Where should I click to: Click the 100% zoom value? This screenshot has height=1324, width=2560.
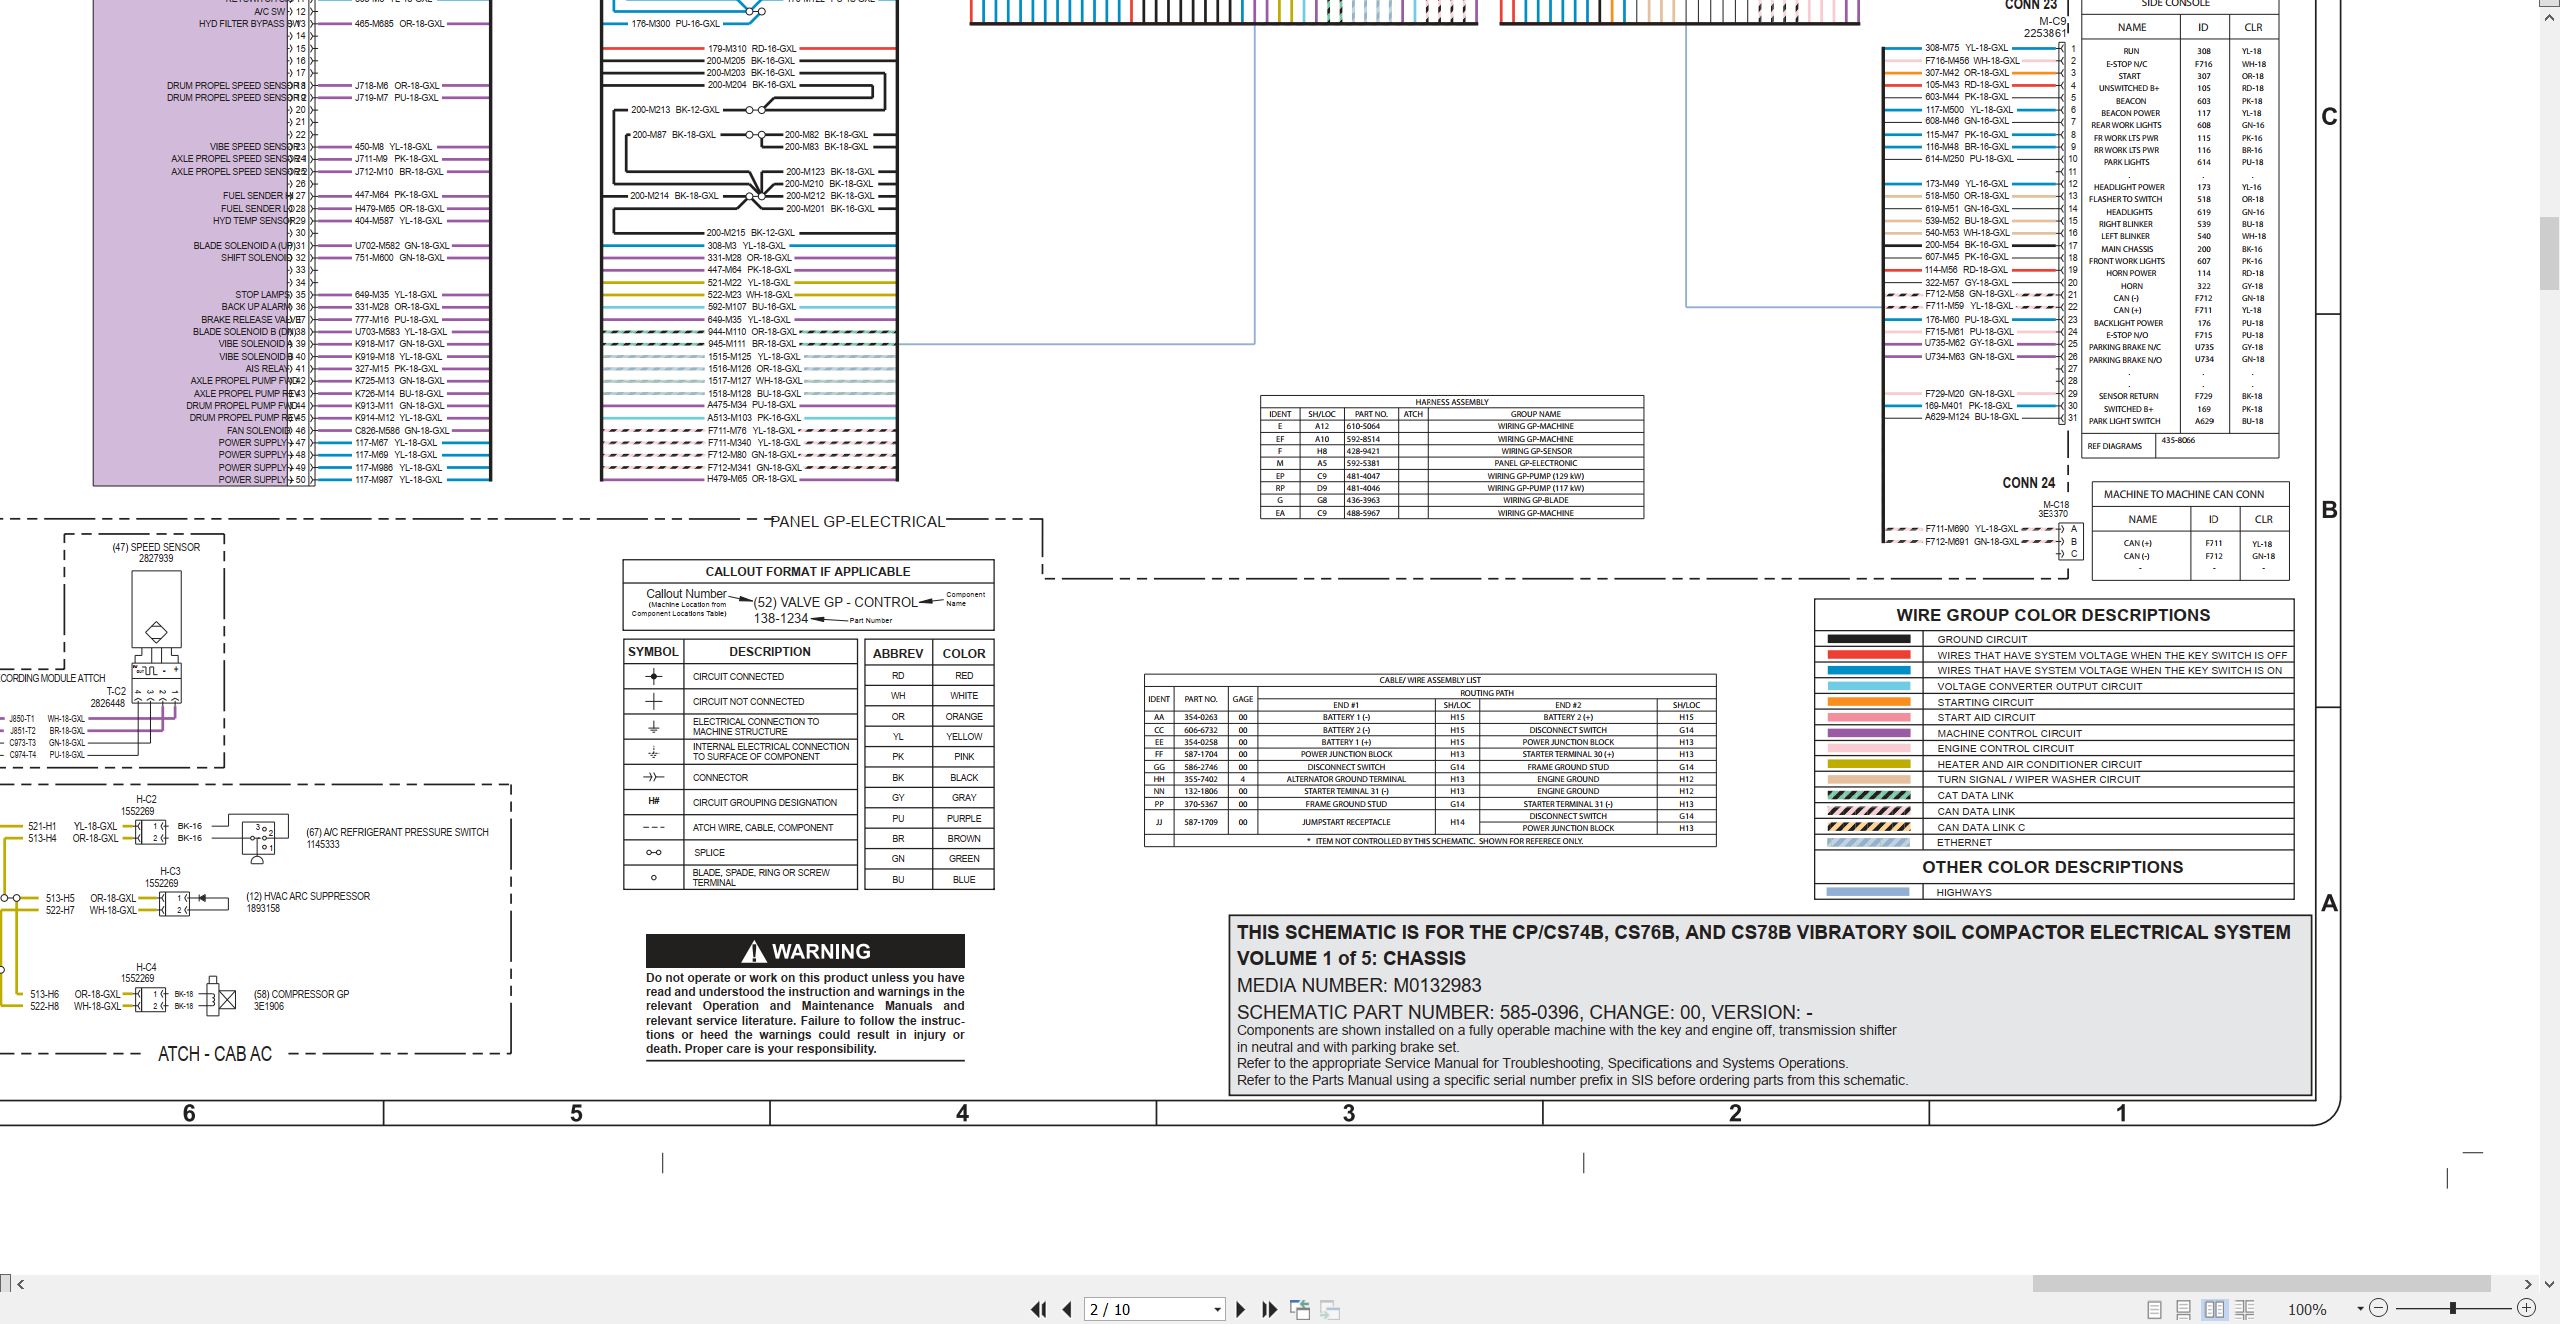(x=2308, y=1309)
